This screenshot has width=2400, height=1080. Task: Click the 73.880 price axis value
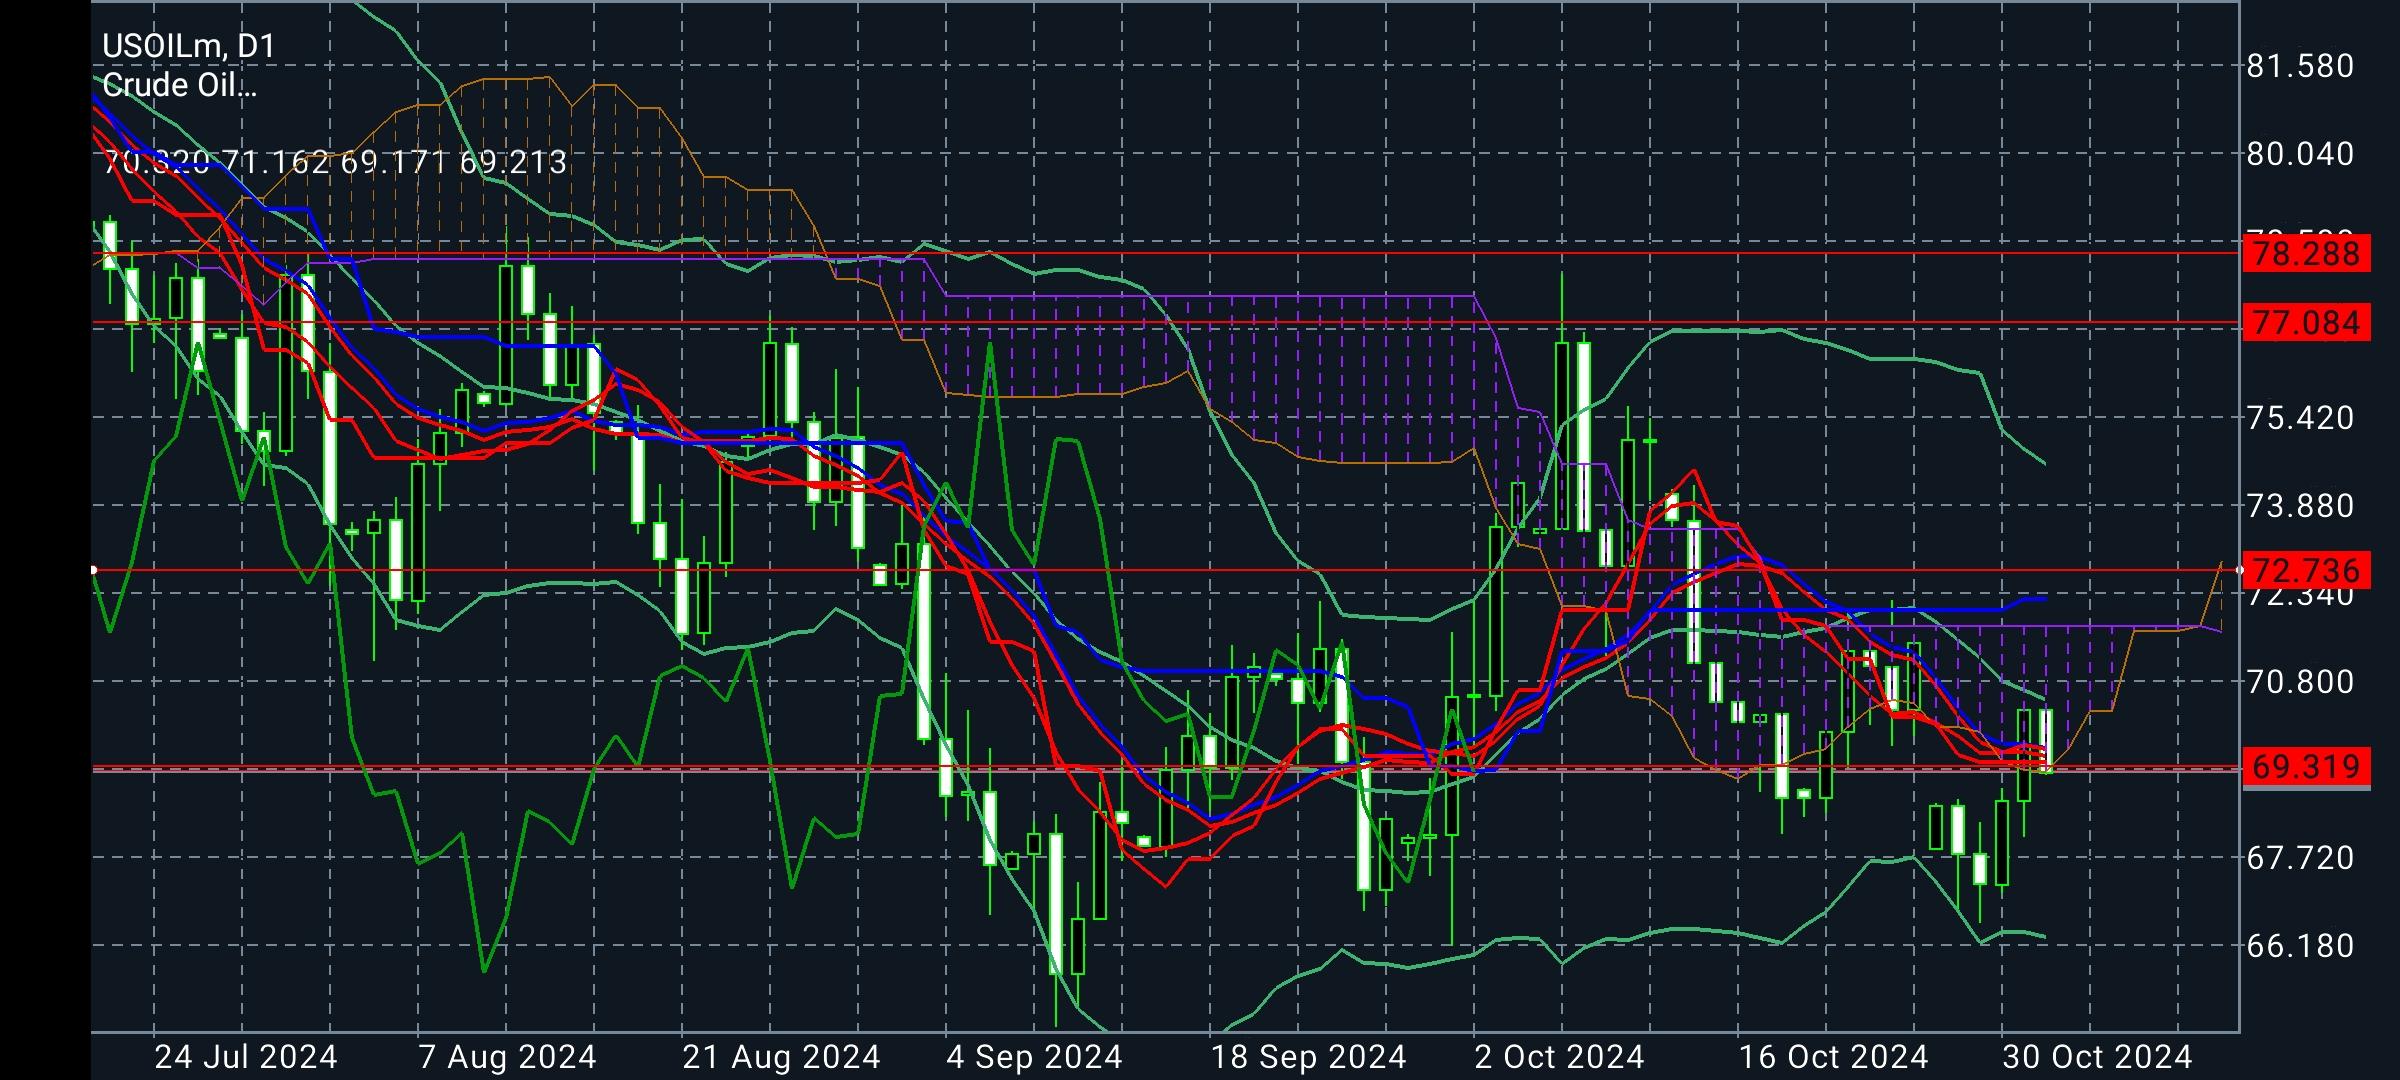pos(2300,506)
